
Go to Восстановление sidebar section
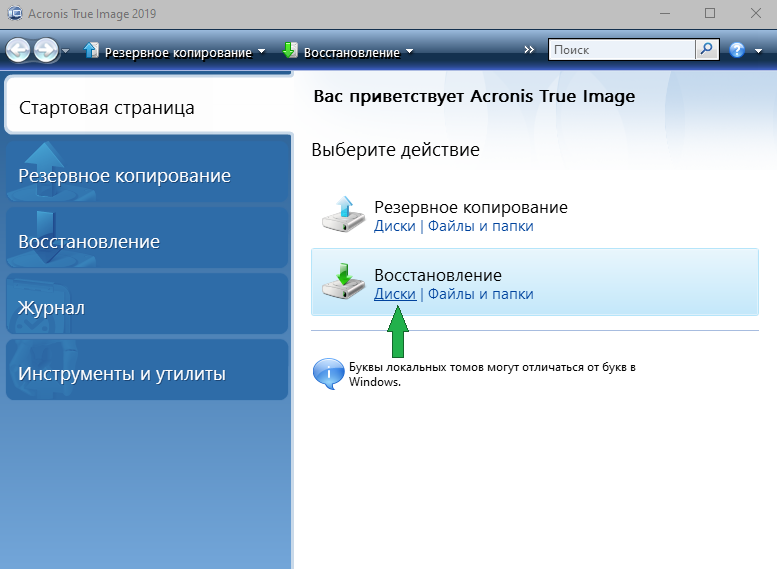147,242
